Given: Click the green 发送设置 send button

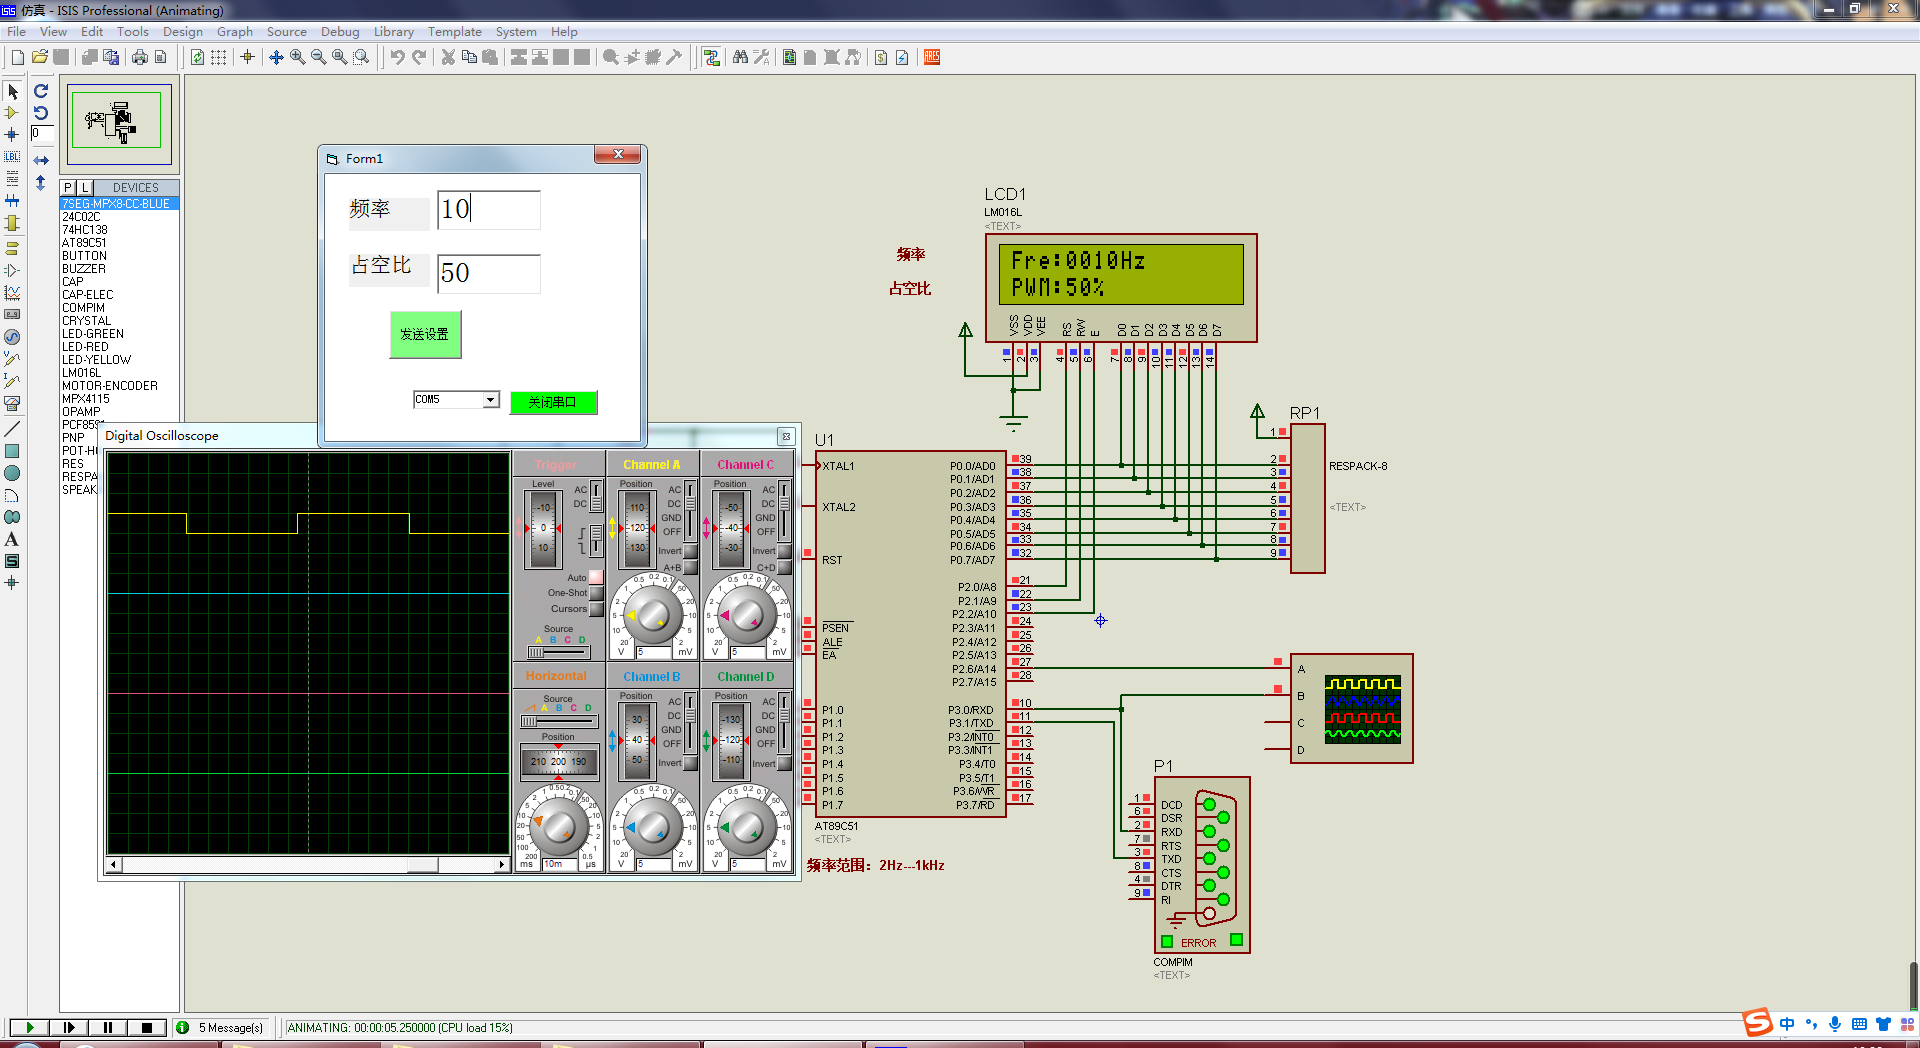Looking at the screenshot, I should [425, 334].
